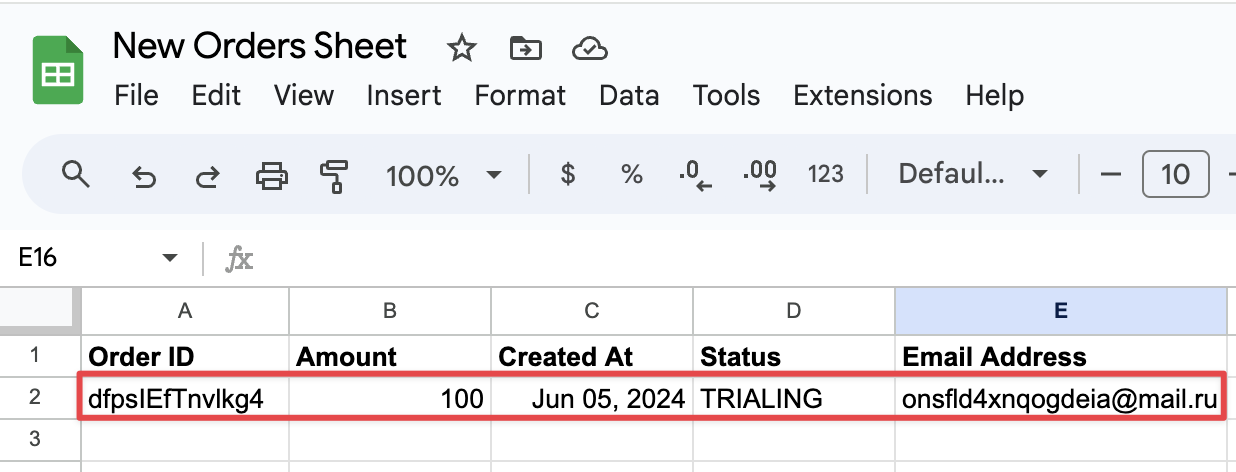This screenshot has width=1236, height=472.
Task: Undo the last action
Action: pyautogui.click(x=145, y=177)
